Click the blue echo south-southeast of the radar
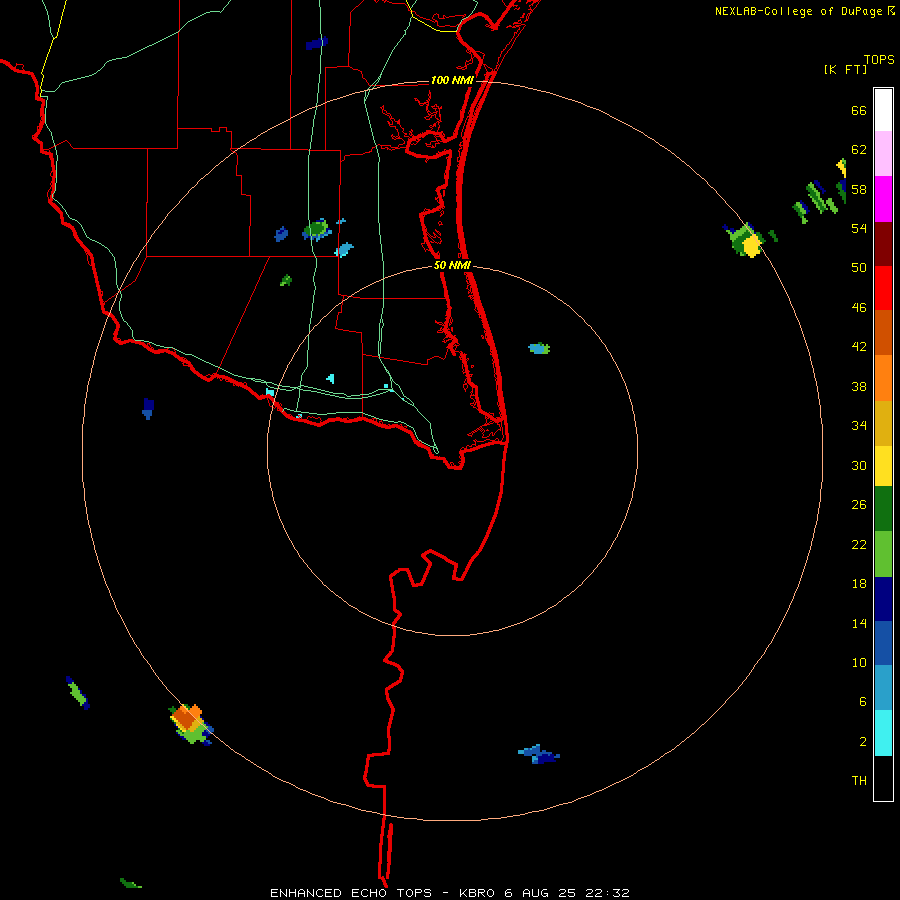This screenshot has height=900, width=900. [538, 754]
